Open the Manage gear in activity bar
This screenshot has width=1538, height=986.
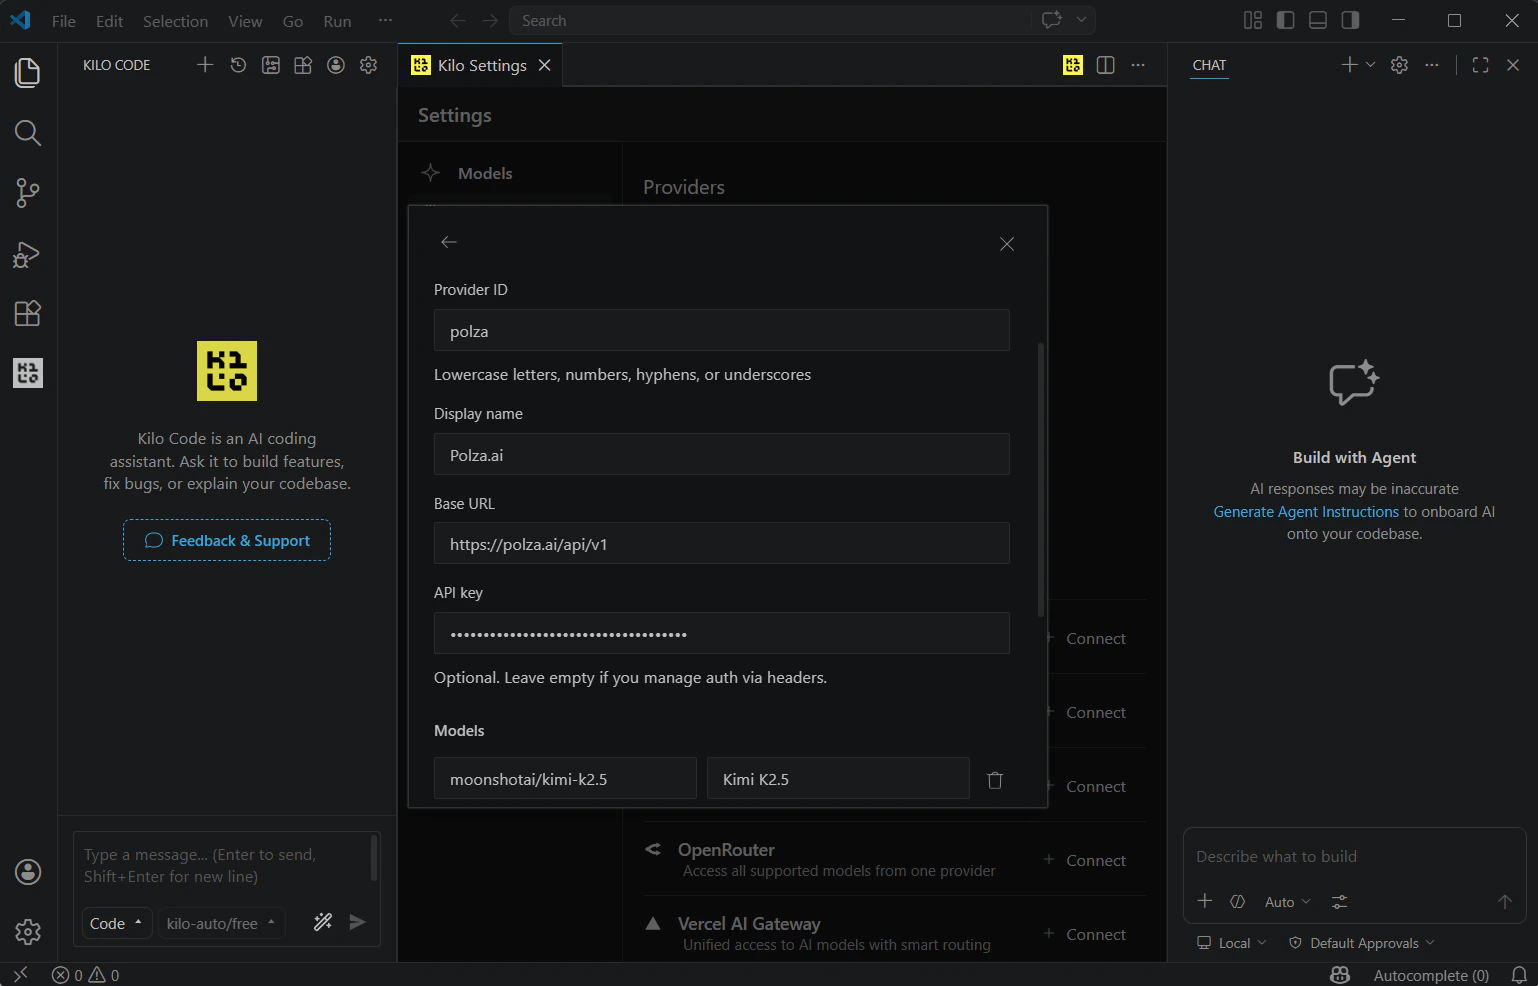click(x=28, y=932)
